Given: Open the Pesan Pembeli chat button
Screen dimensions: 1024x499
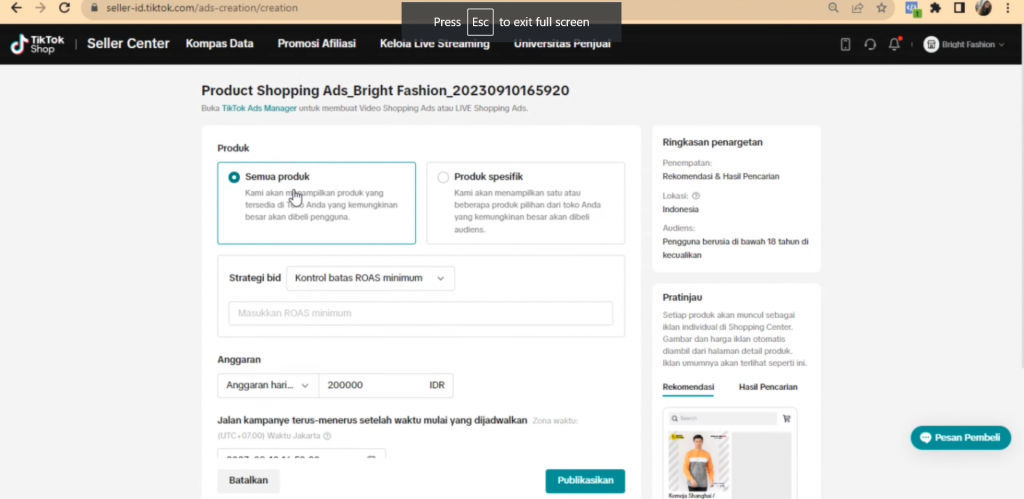Looking at the screenshot, I should pyautogui.click(x=960, y=438).
